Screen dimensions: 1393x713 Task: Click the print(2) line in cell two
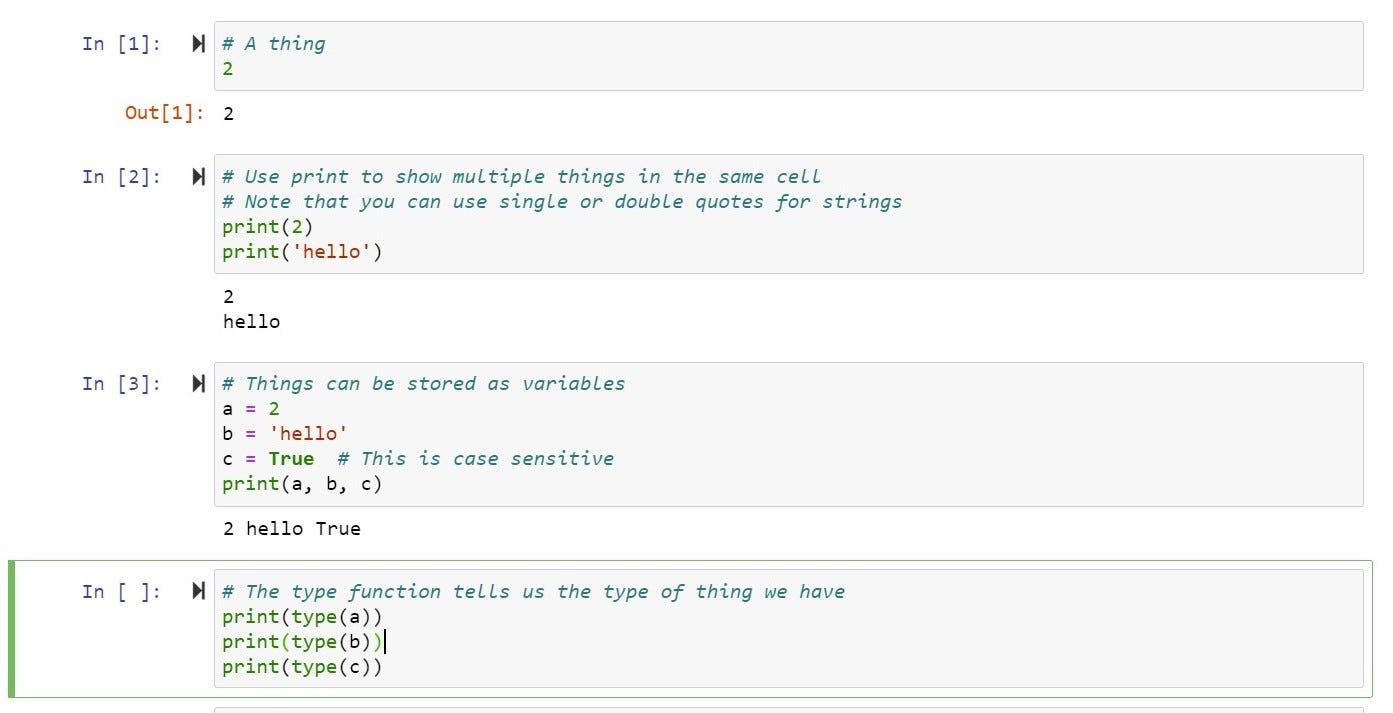point(267,227)
